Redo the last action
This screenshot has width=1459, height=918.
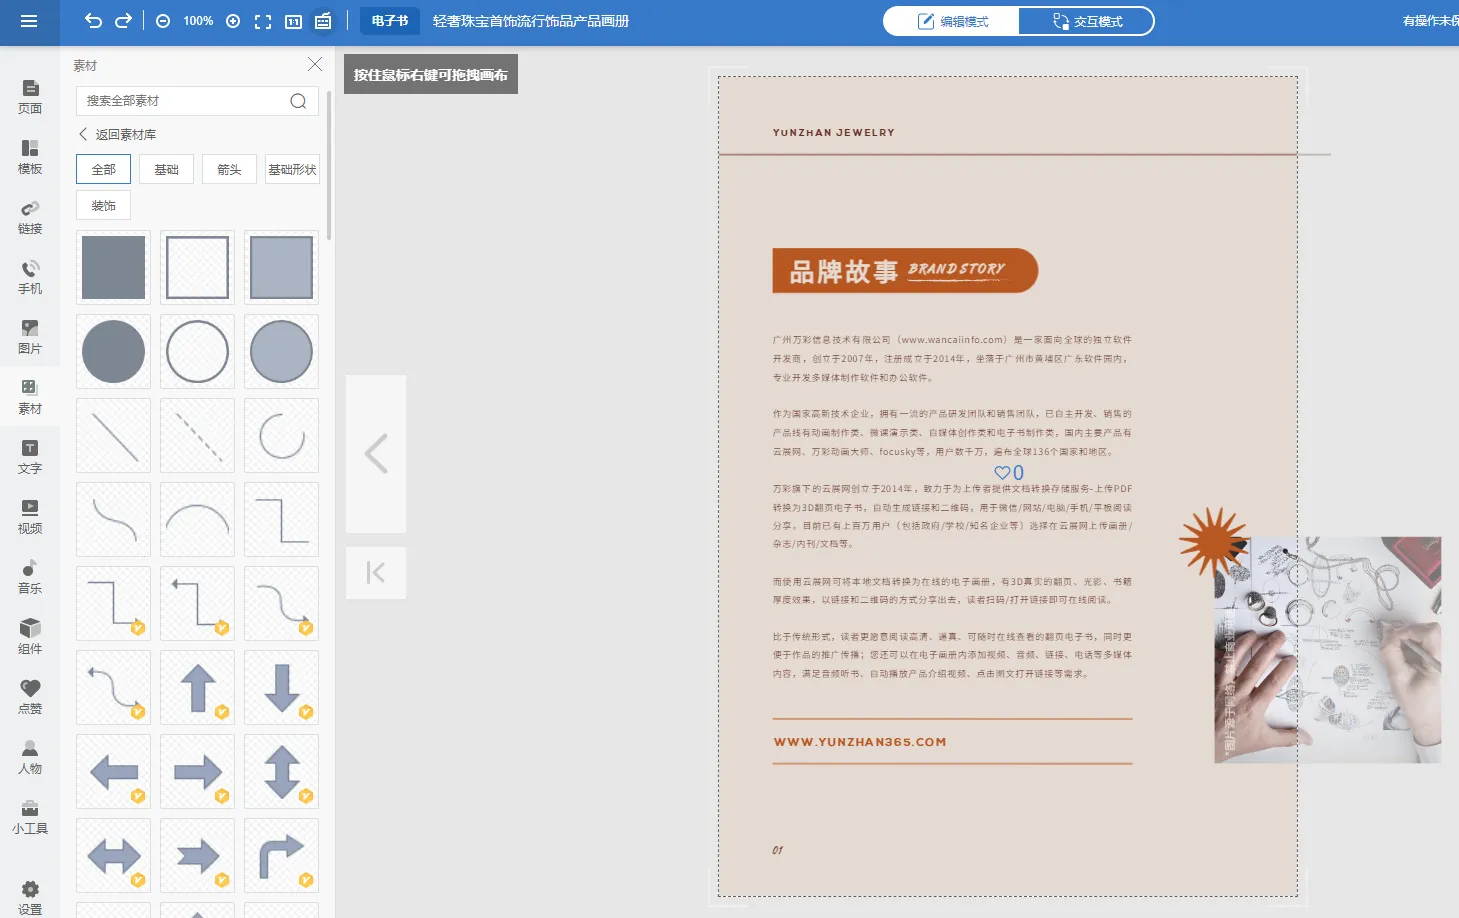coord(123,21)
